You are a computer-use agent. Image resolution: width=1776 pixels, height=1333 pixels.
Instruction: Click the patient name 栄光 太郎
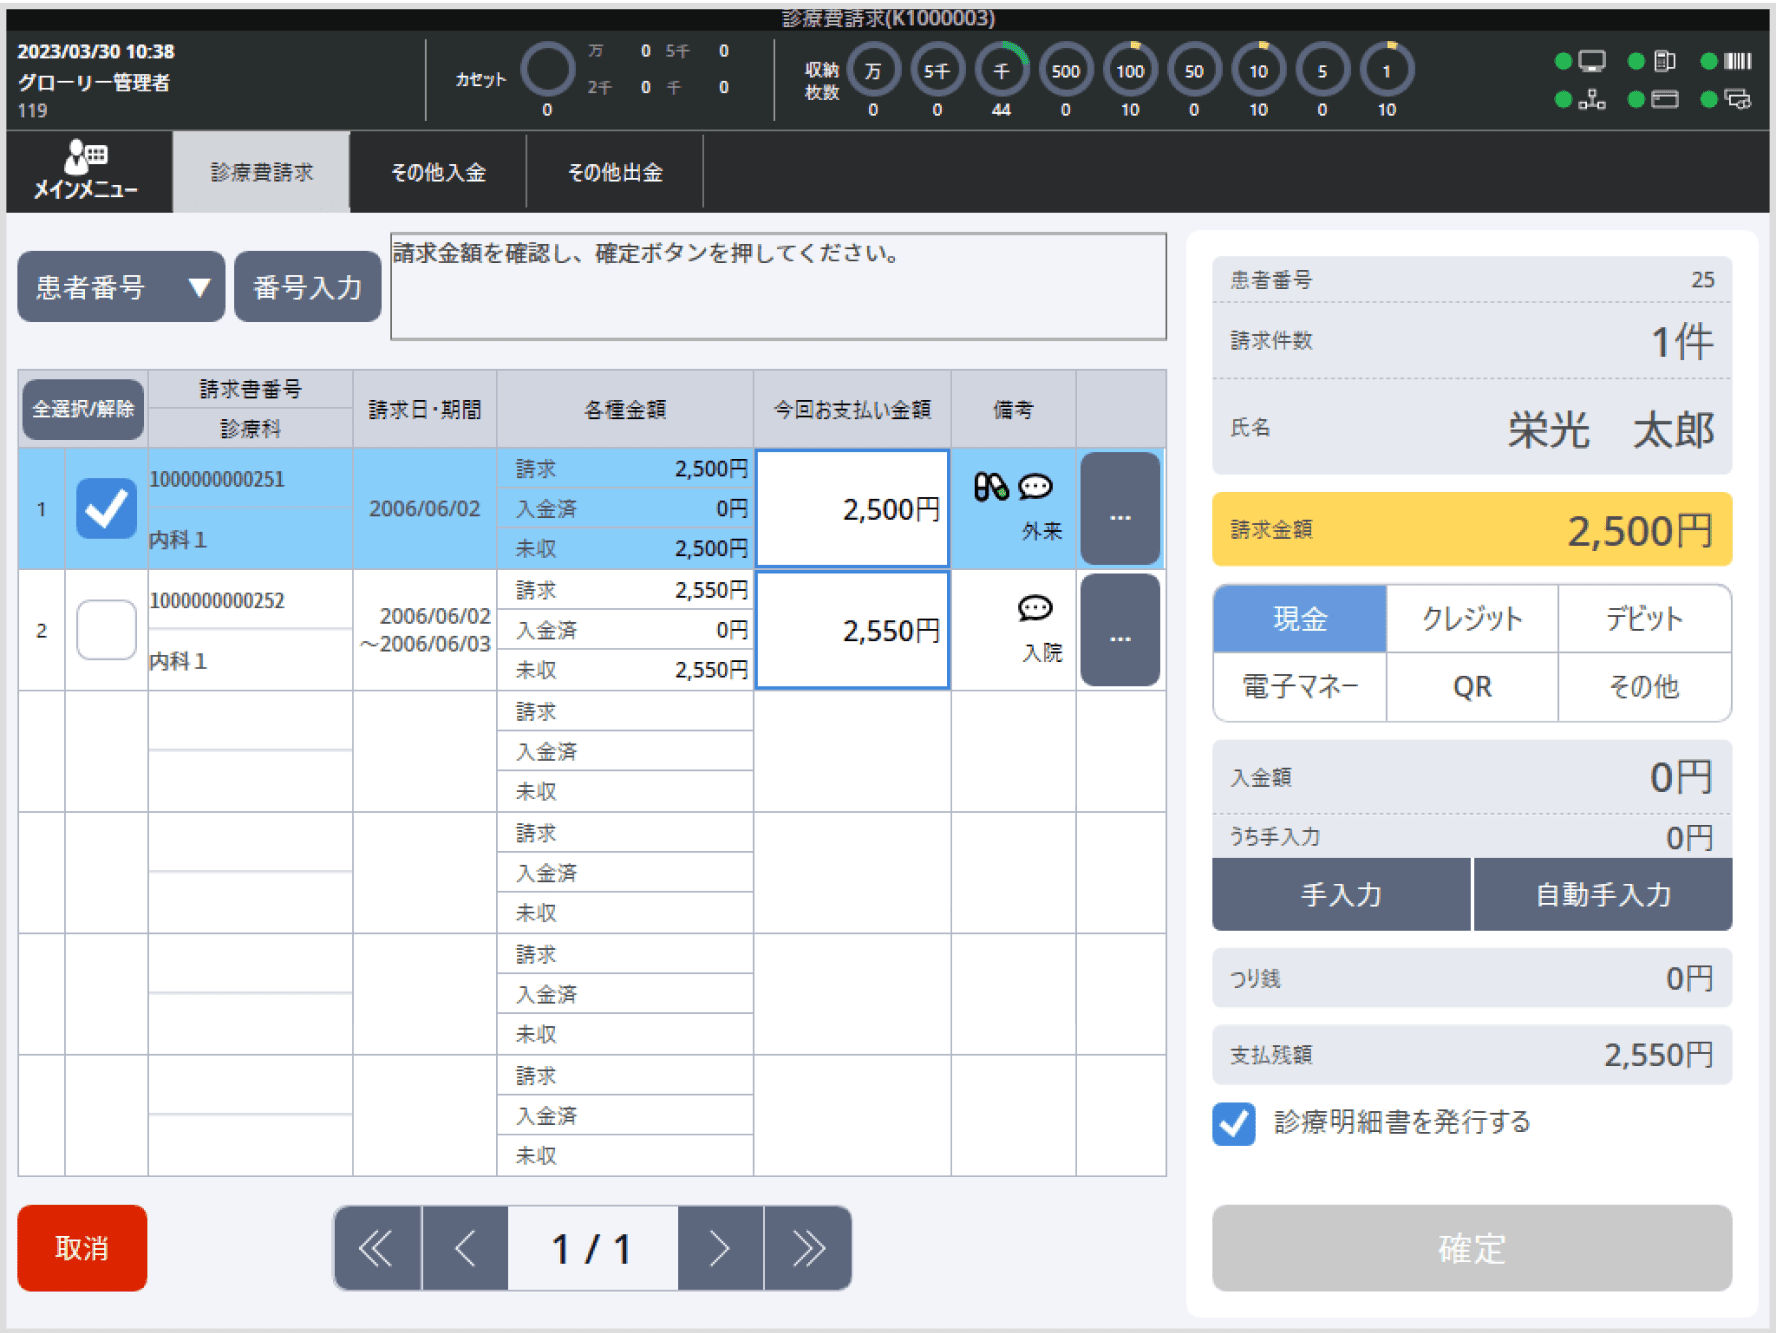pos(1611,430)
